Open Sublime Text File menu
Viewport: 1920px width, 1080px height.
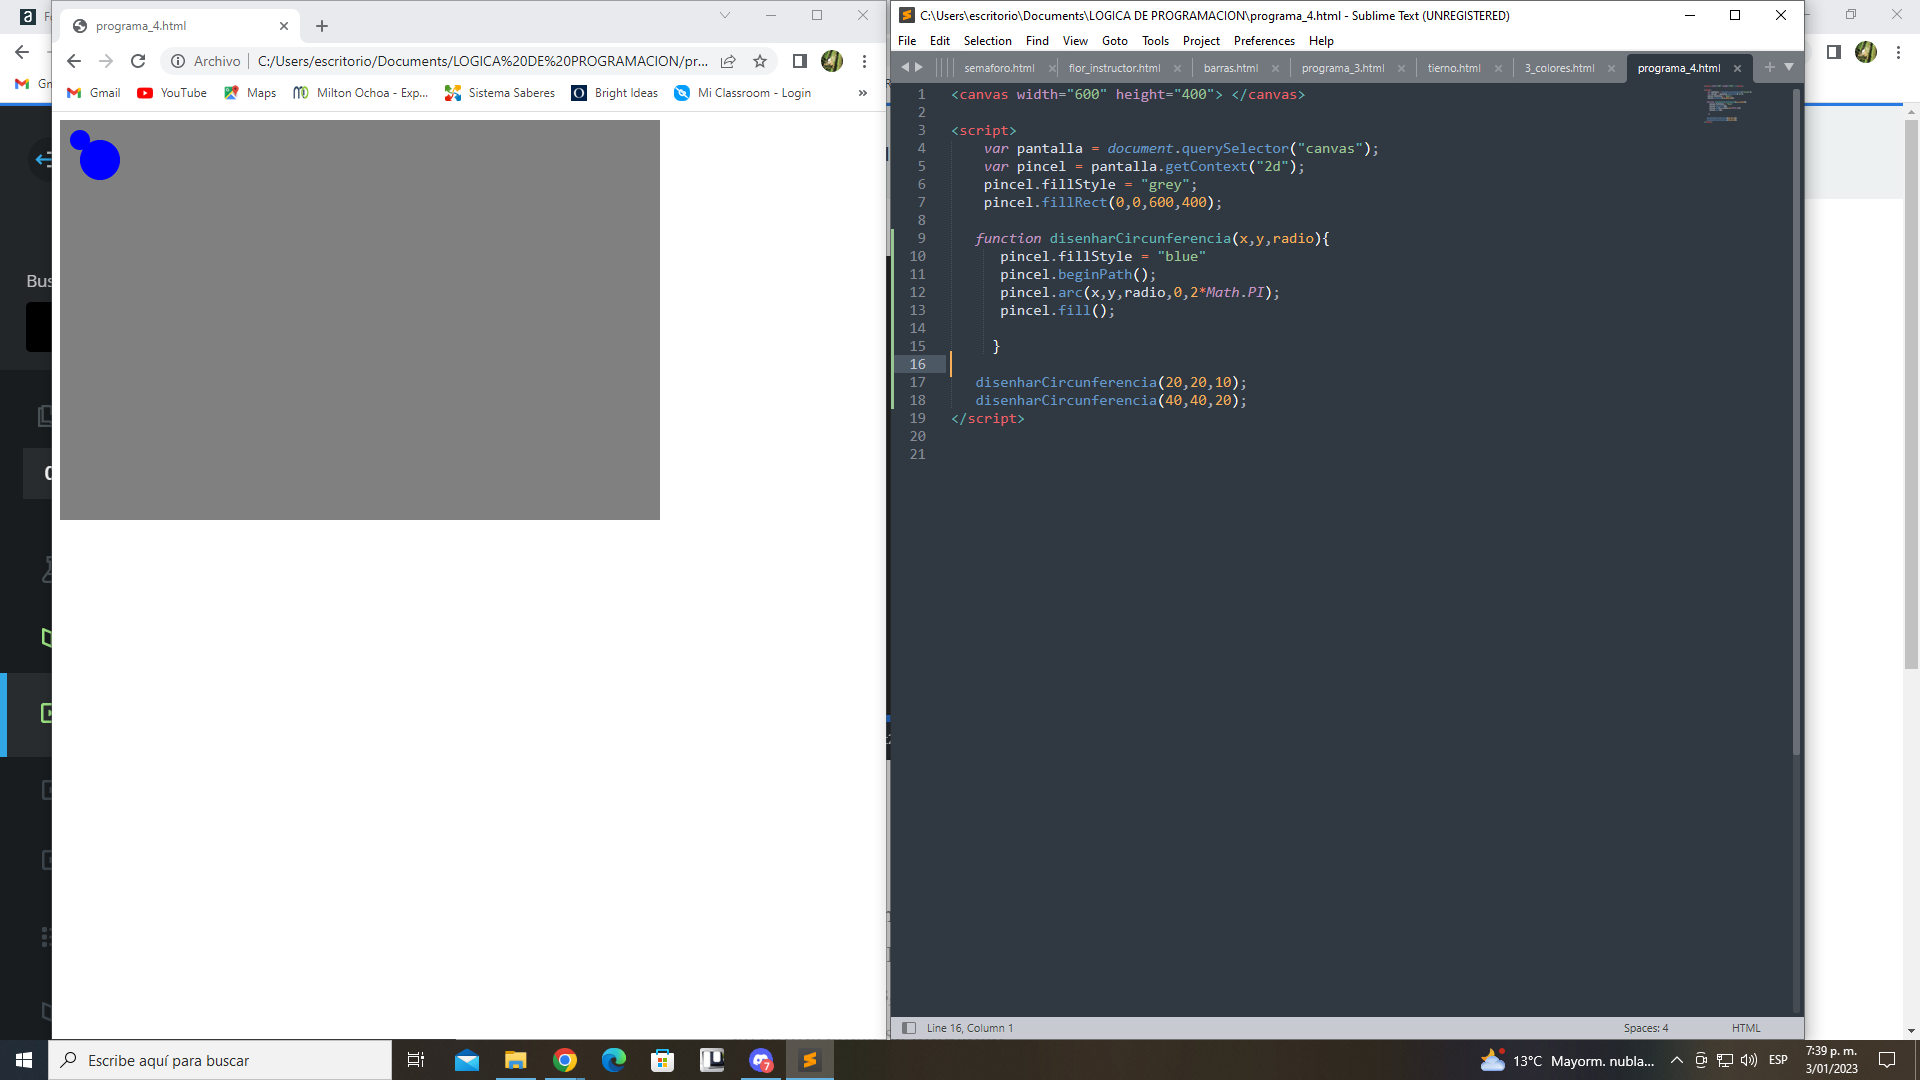pyautogui.click(x=907, y=41)
